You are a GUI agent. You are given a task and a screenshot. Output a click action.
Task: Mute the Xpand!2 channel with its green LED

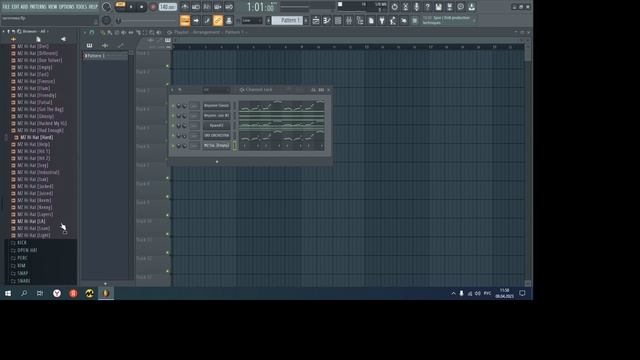[x=173, y=126]
